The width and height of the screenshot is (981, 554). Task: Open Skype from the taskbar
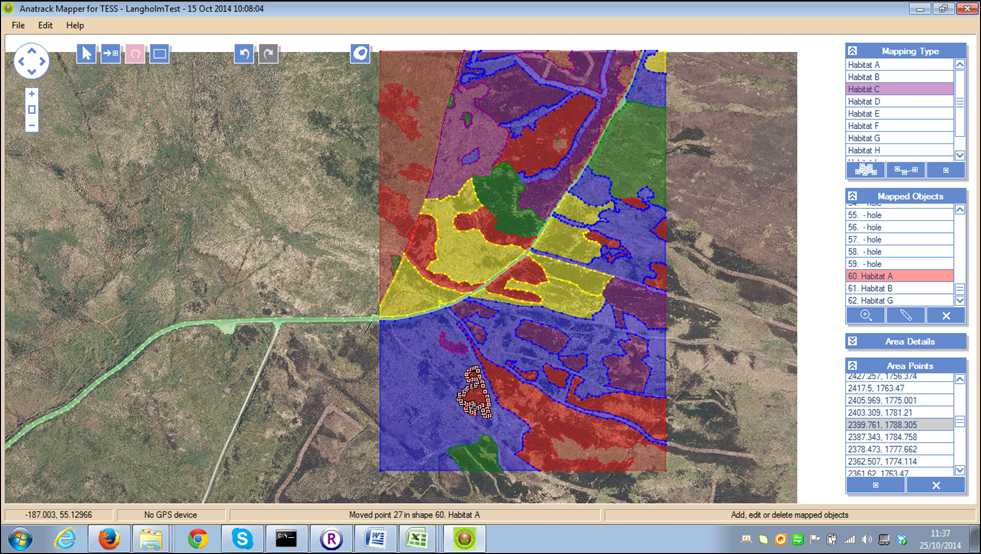click(x=242, y=539)
